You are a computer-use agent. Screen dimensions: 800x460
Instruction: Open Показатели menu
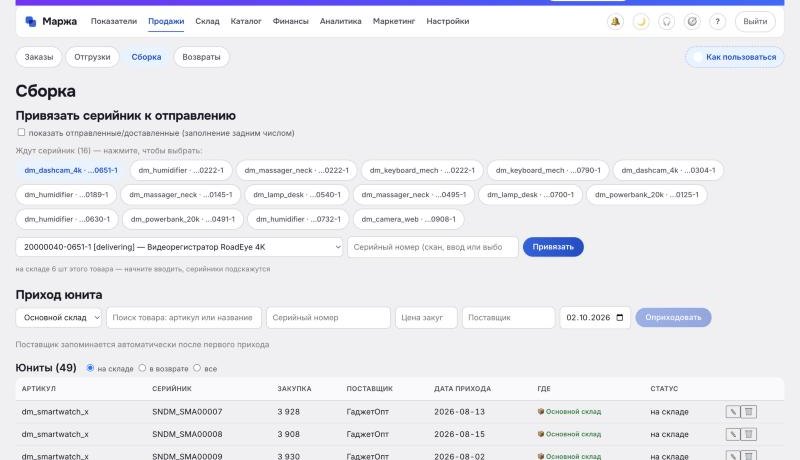tap(114, 21)
